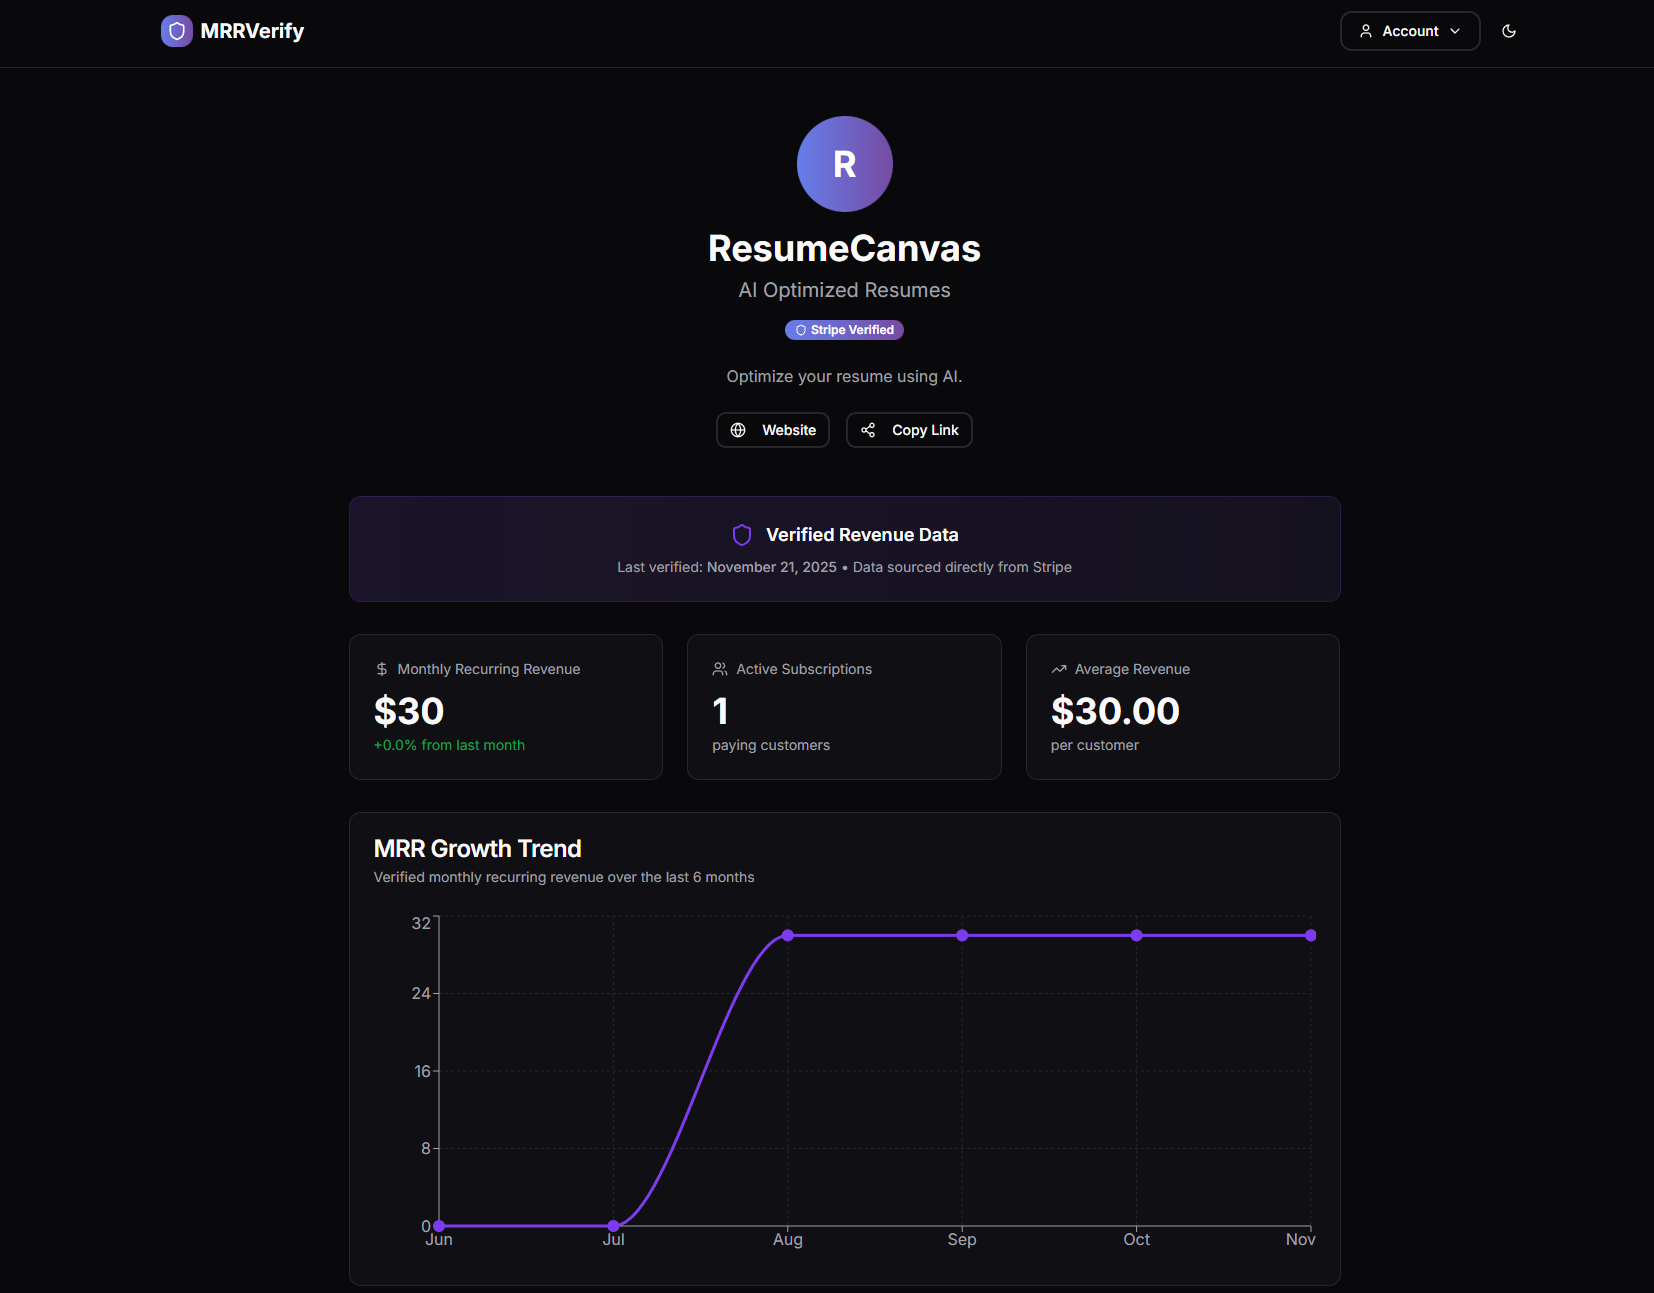Click the purple shield icon beside Verified Revenue Data
1654x1293 pixels.
(742, 535)
